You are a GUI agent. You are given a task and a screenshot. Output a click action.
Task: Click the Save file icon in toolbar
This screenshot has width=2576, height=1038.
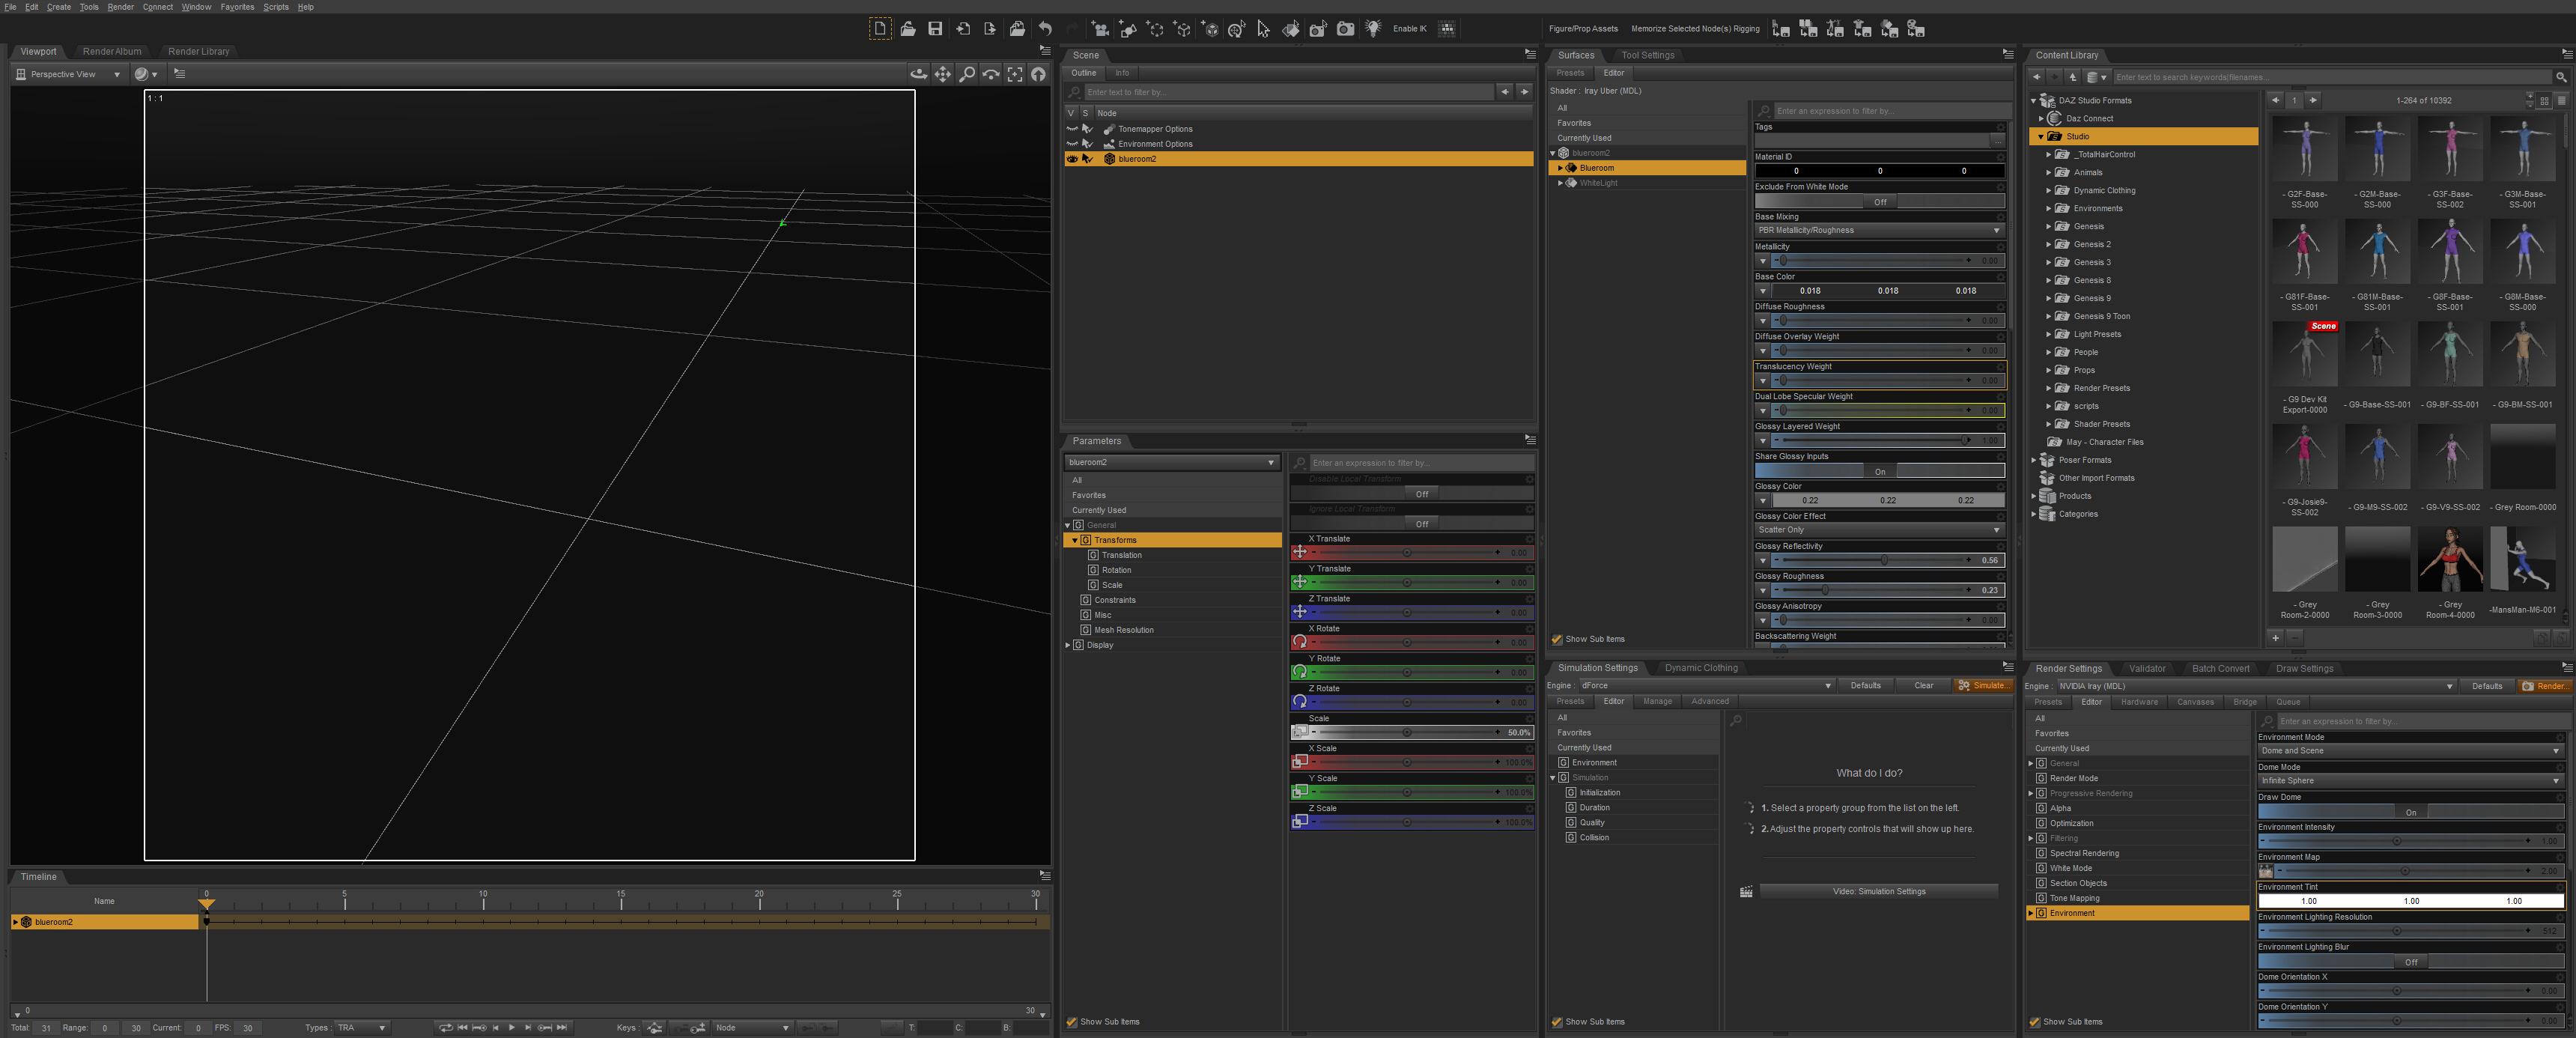935,29
